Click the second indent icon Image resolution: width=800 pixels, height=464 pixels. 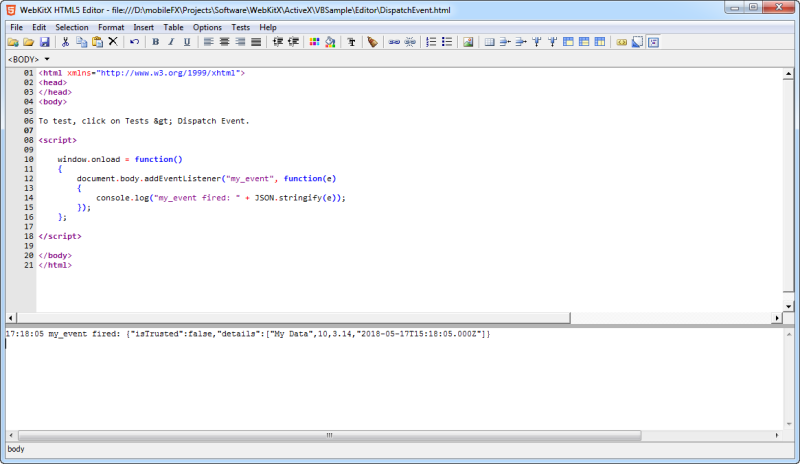pyautogui.click(x=293, y=42)
